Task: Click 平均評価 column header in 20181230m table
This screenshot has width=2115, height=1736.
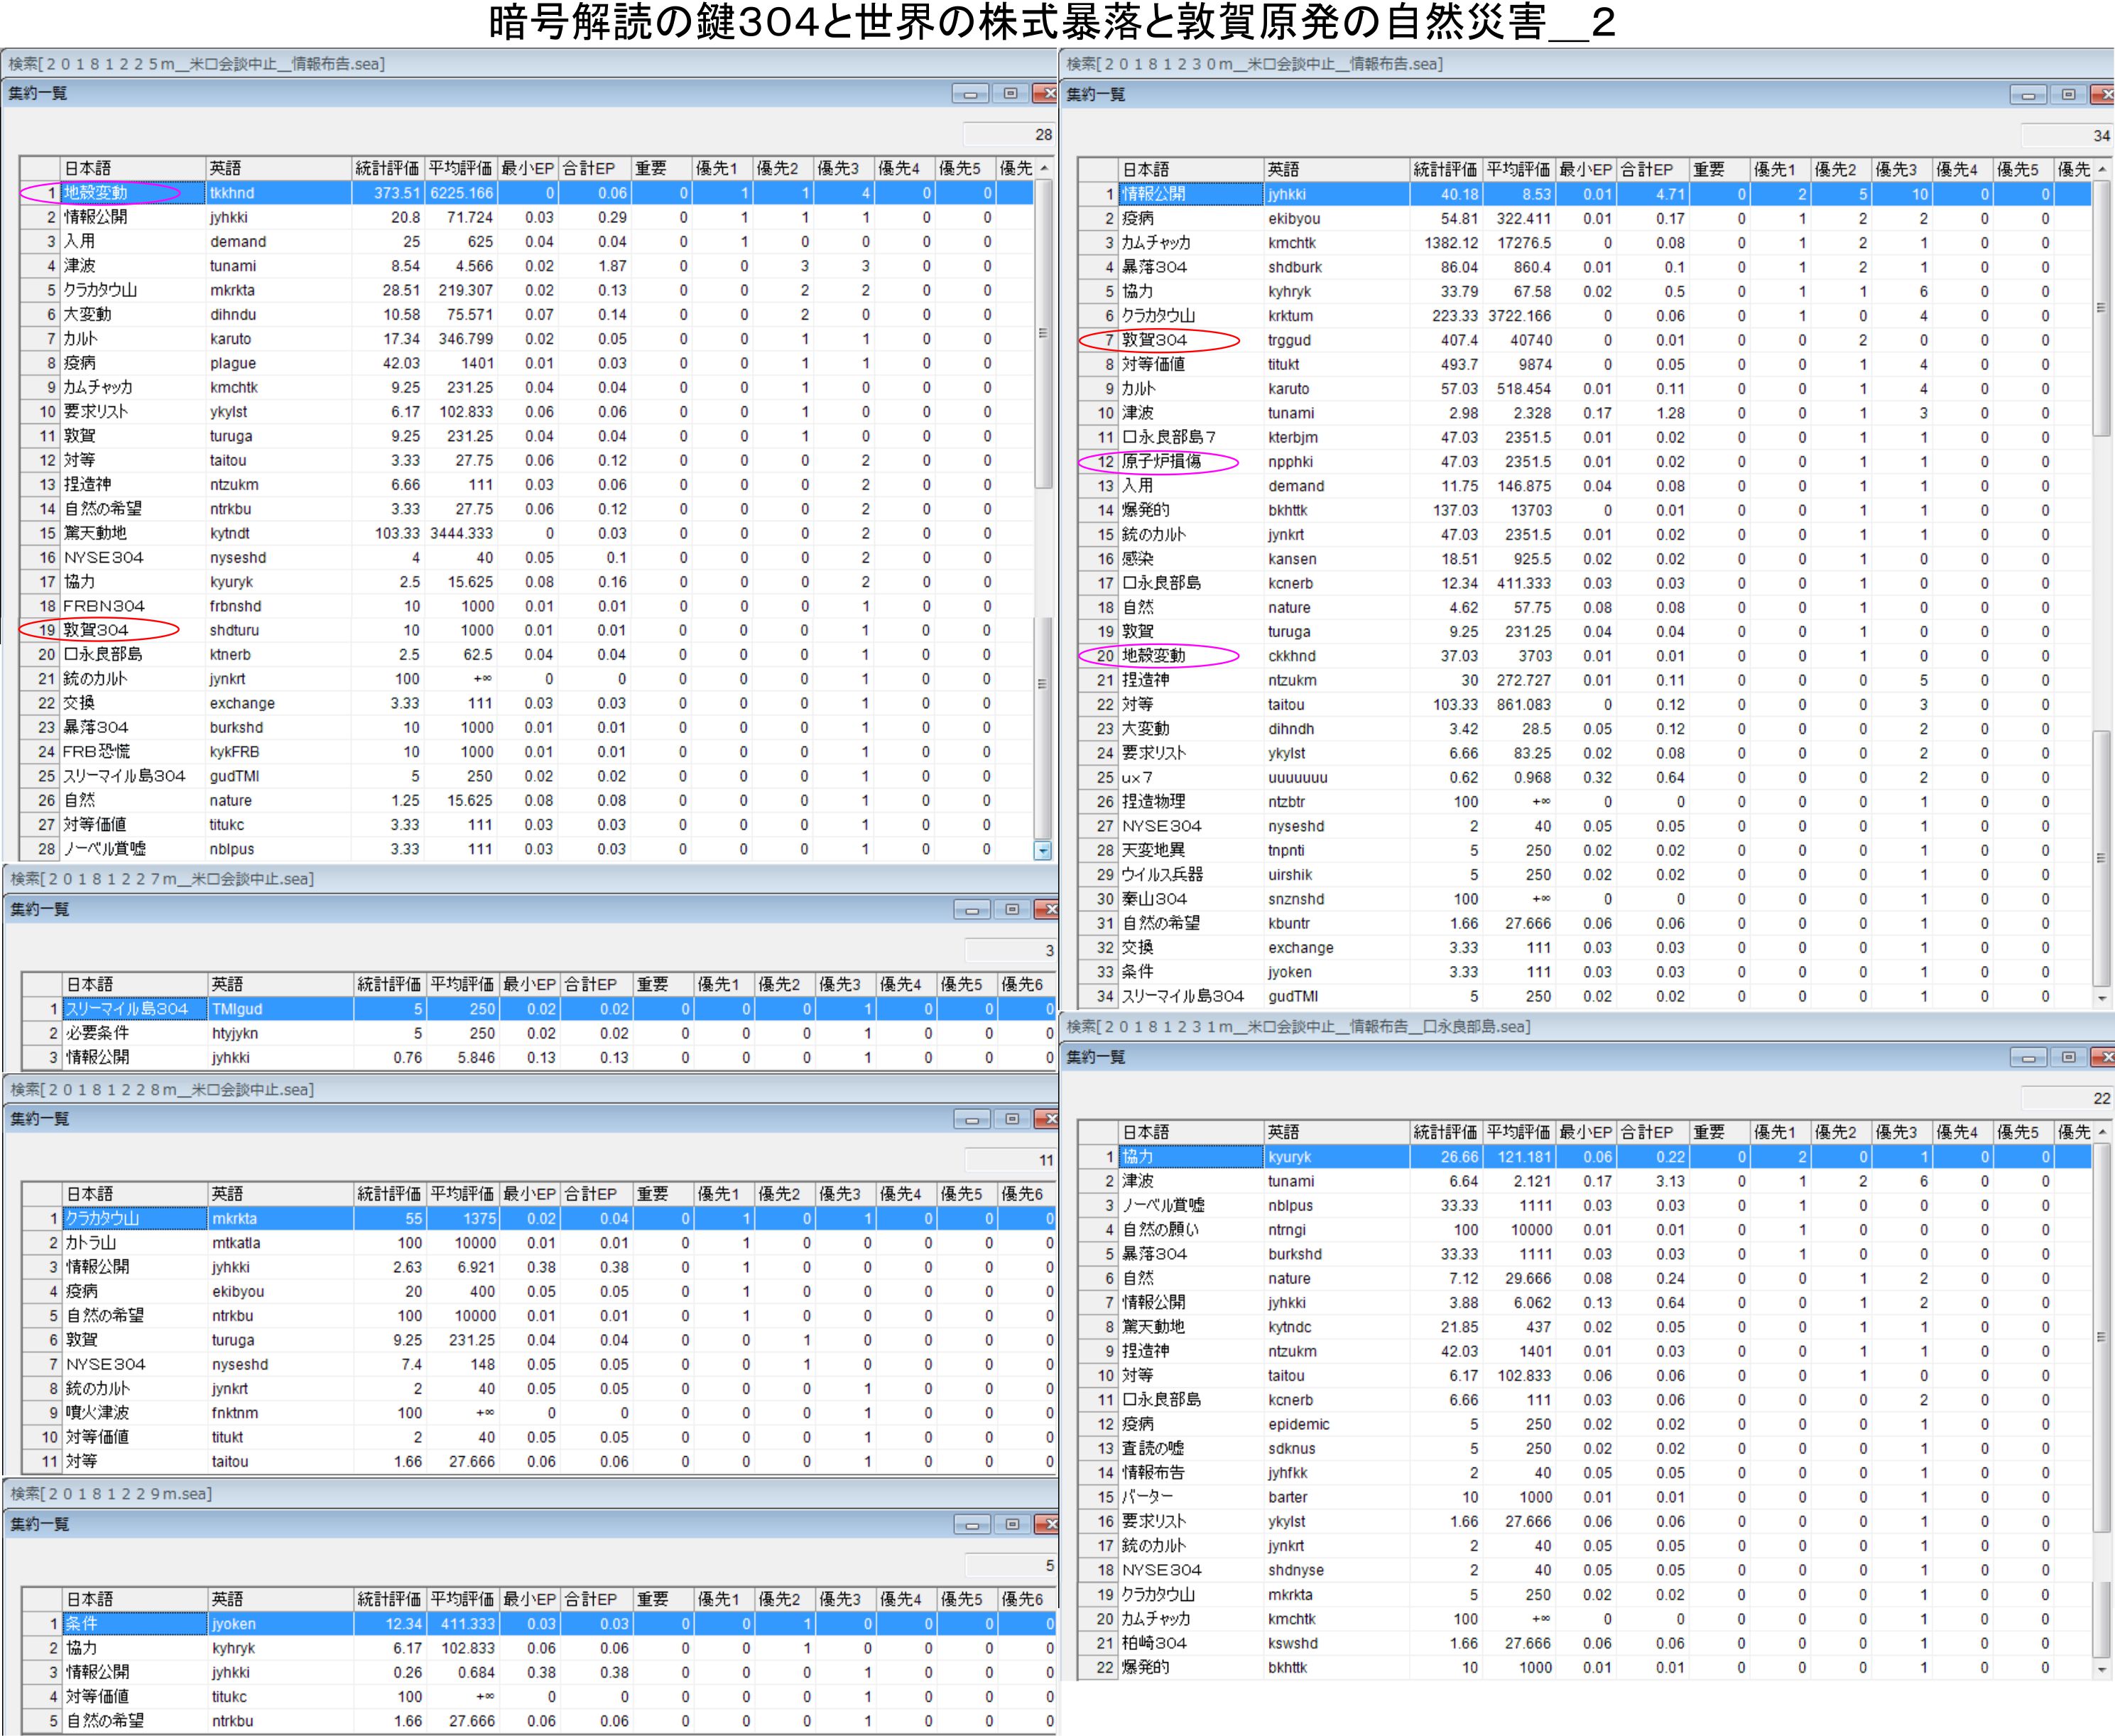Action: pos(1518,170)
